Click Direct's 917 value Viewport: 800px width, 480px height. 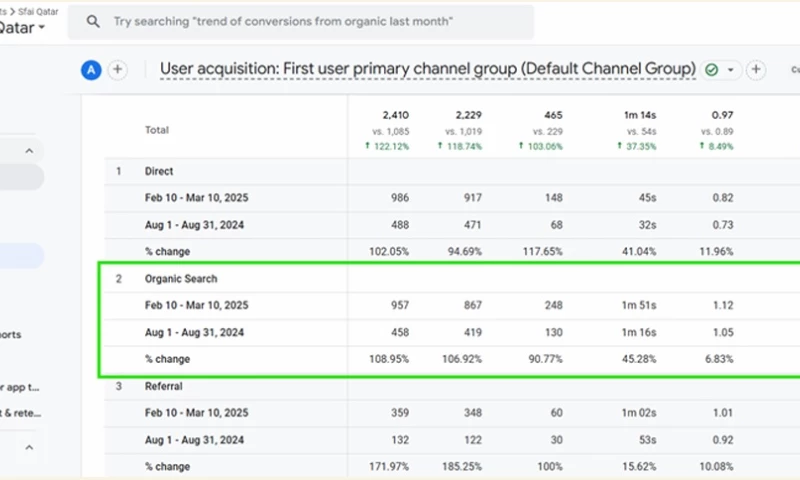(x=472, y=198)
